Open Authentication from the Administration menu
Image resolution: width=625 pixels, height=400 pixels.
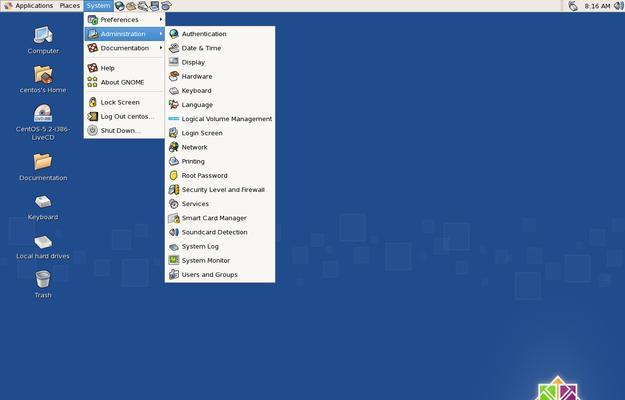tap(220, 34)
